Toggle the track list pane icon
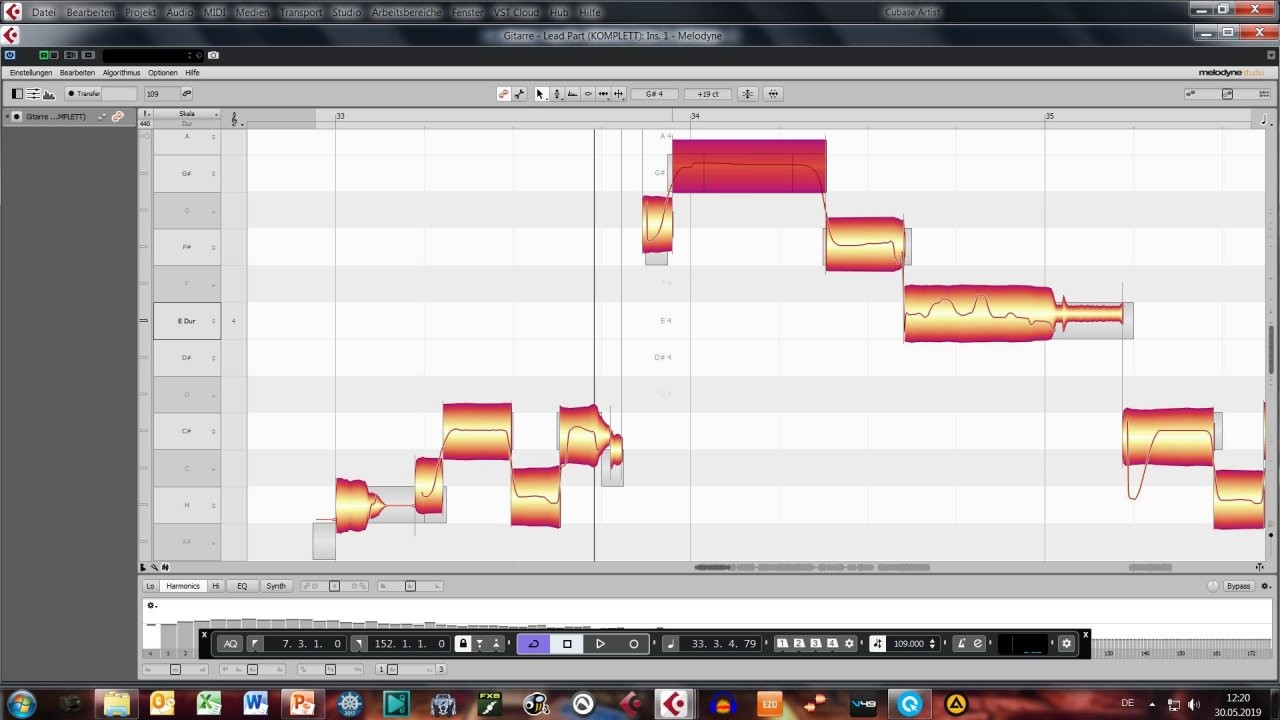The width and height of the screenshot is (1280, 720). pyautogui.click(x=17, y=94)
